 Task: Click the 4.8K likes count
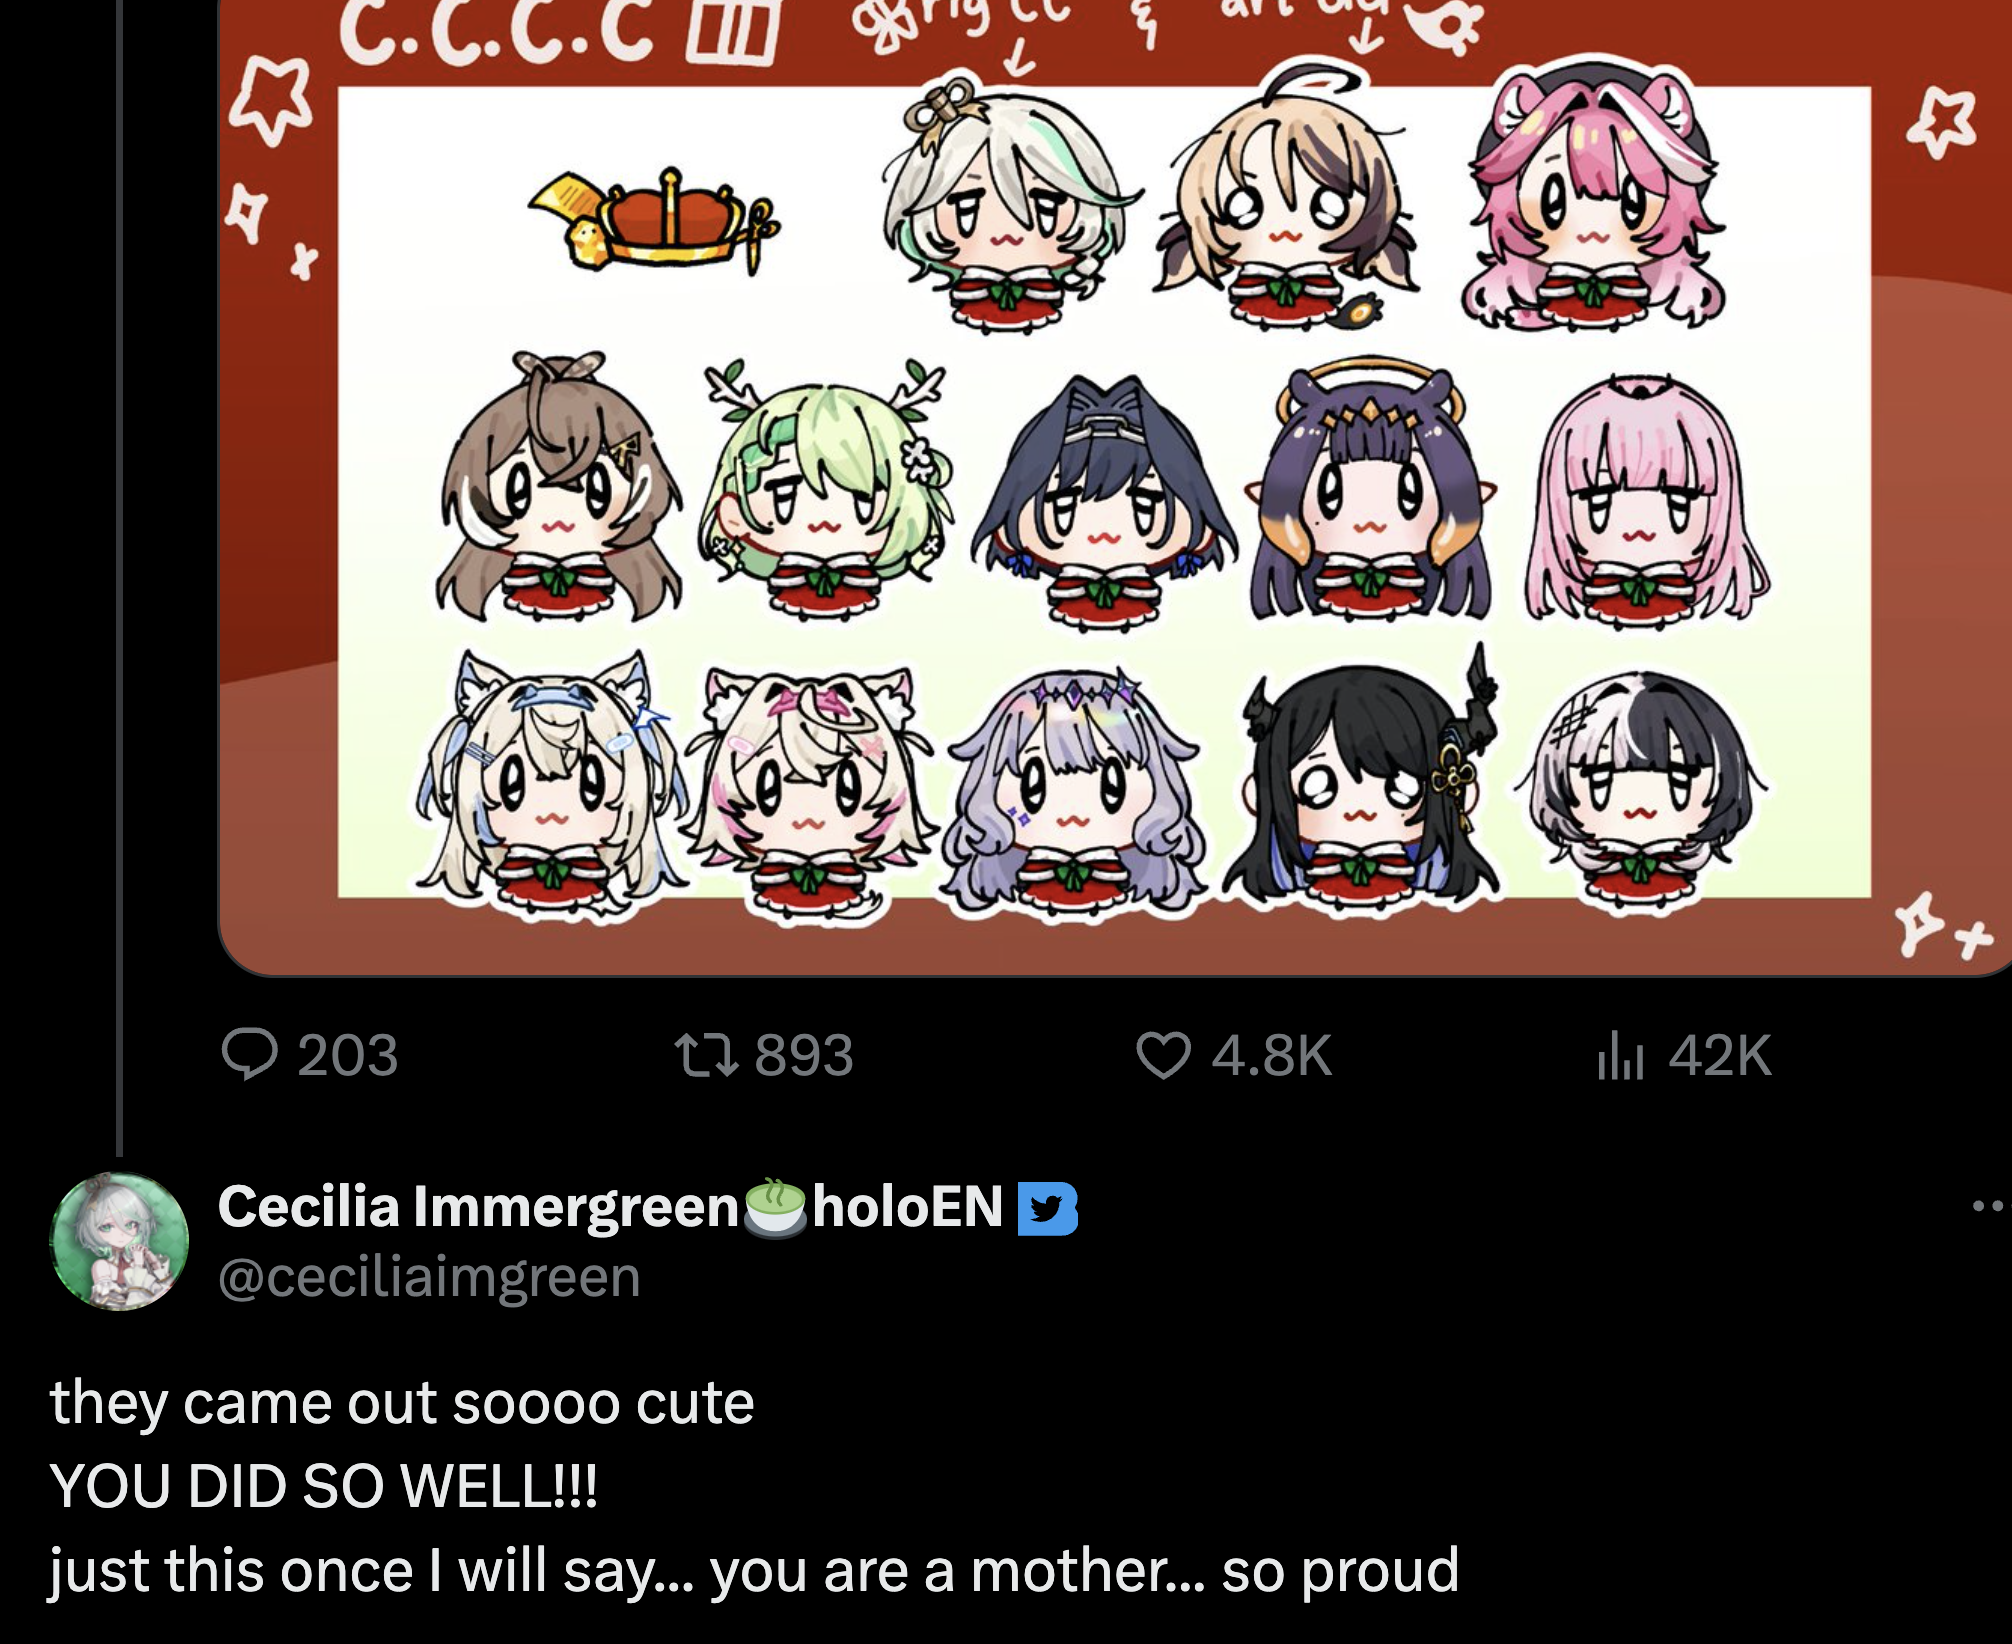1272,1055
